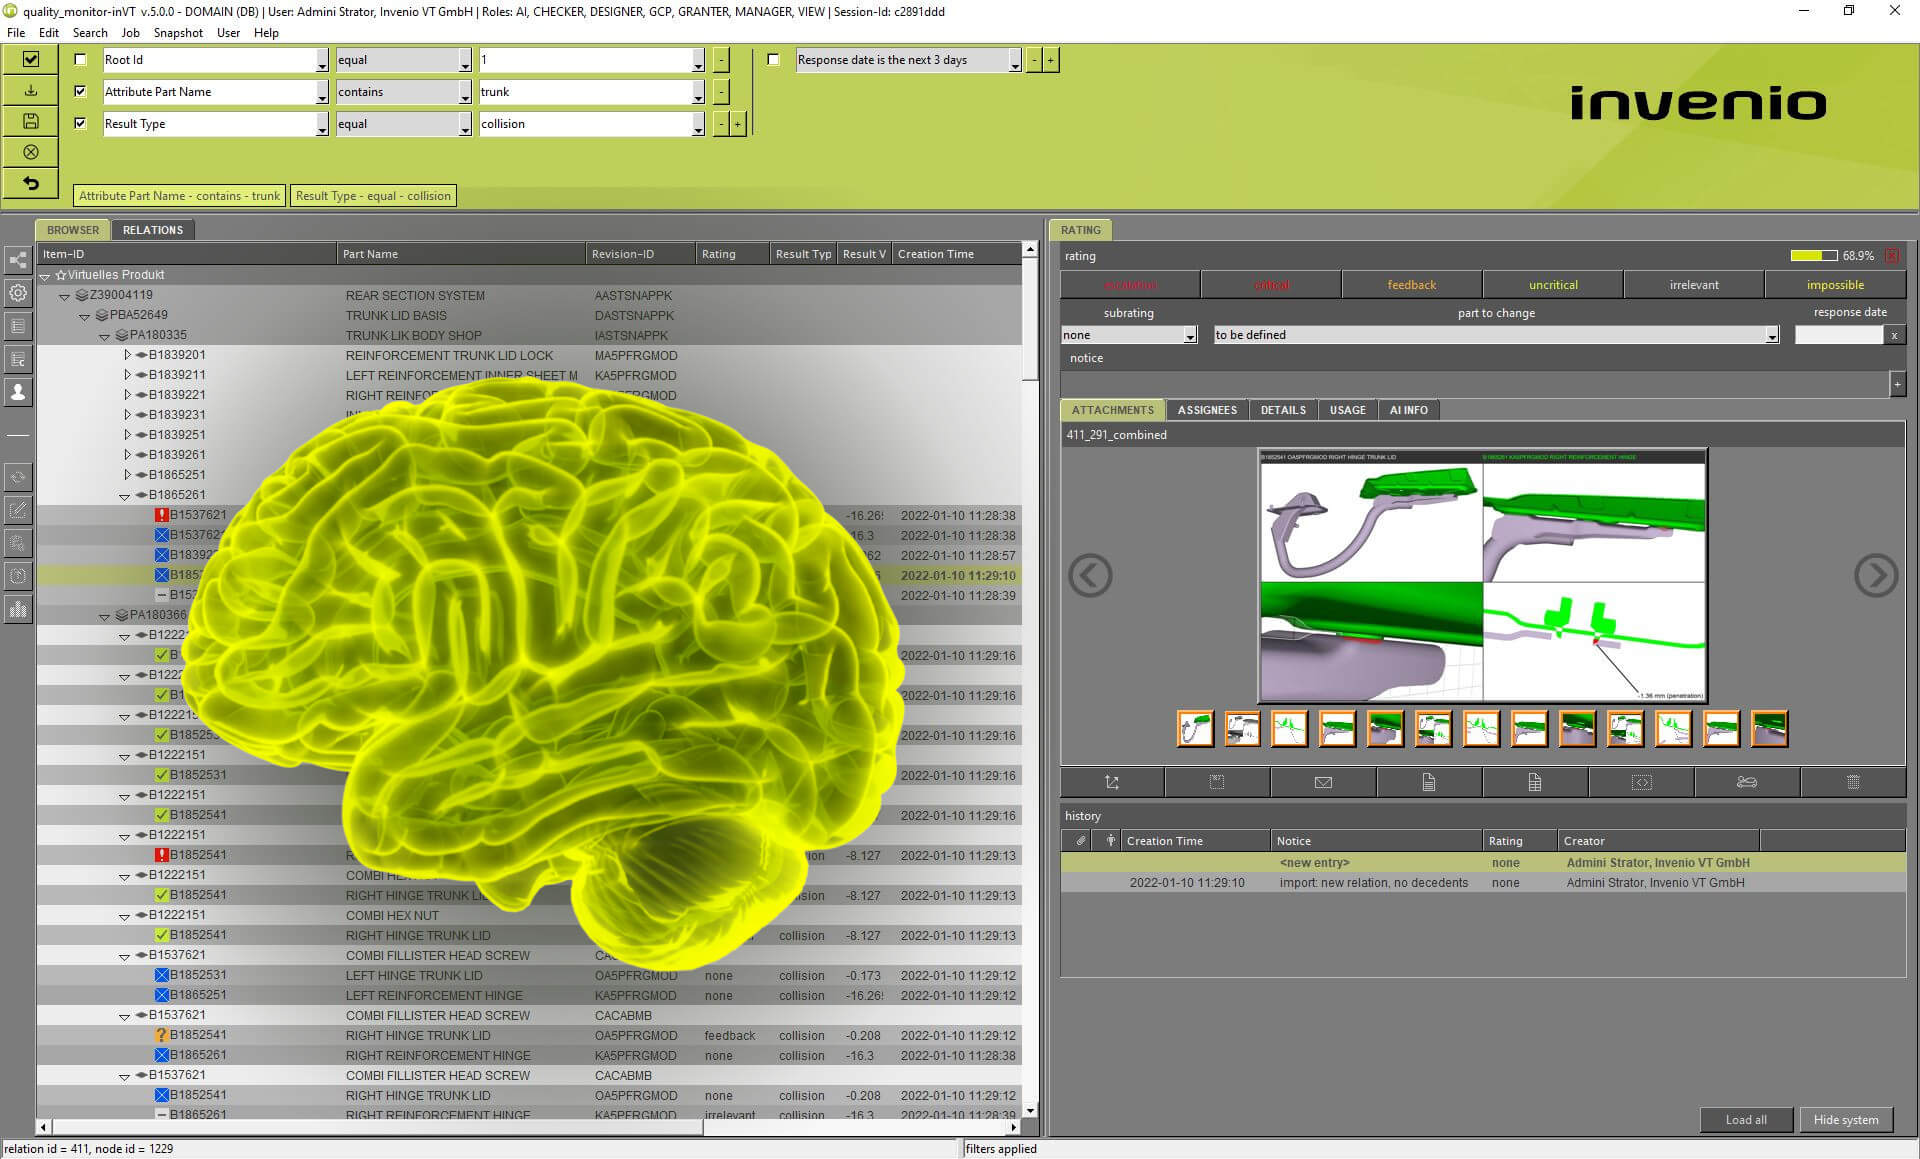Viewport: 1920px width, 1159px height.
Task: Expand the B1839201 tree node
Action: click(x=127, y=355)
